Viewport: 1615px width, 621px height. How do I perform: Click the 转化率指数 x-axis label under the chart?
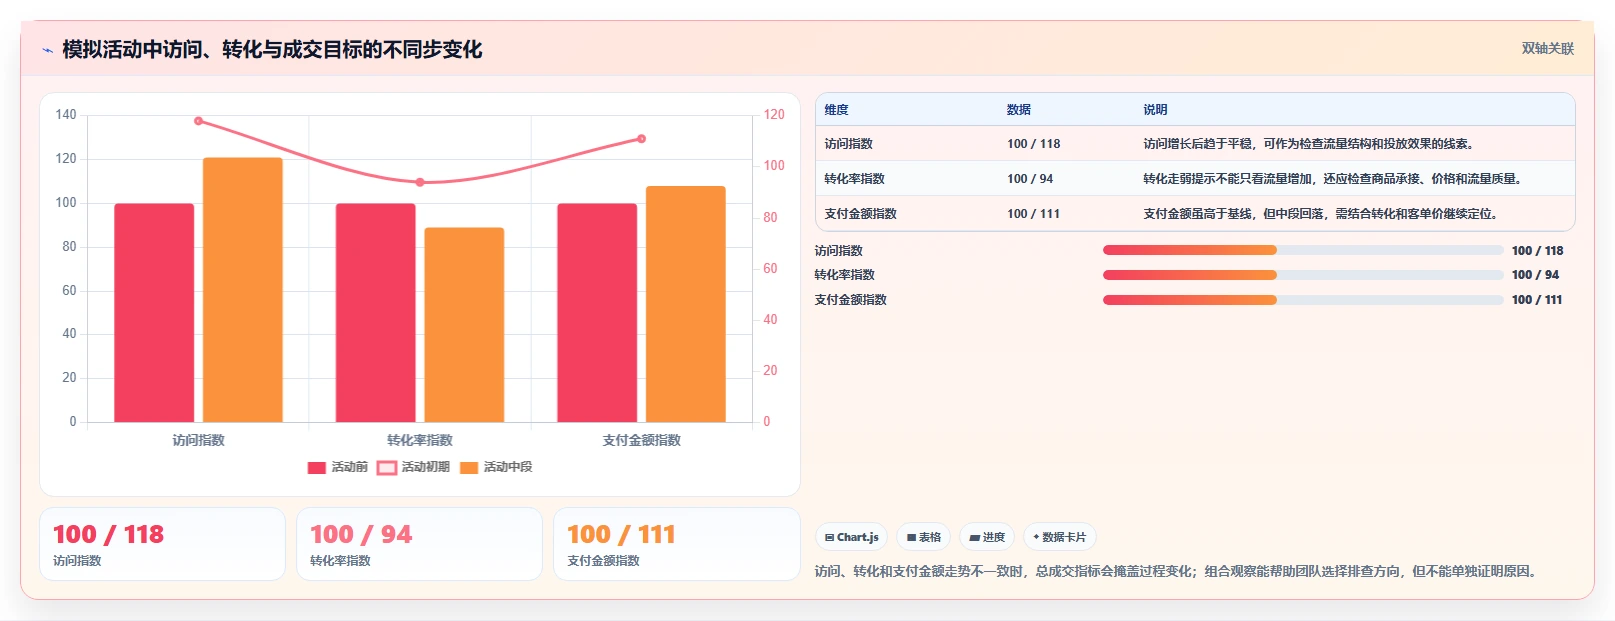[x=420, y=440]
